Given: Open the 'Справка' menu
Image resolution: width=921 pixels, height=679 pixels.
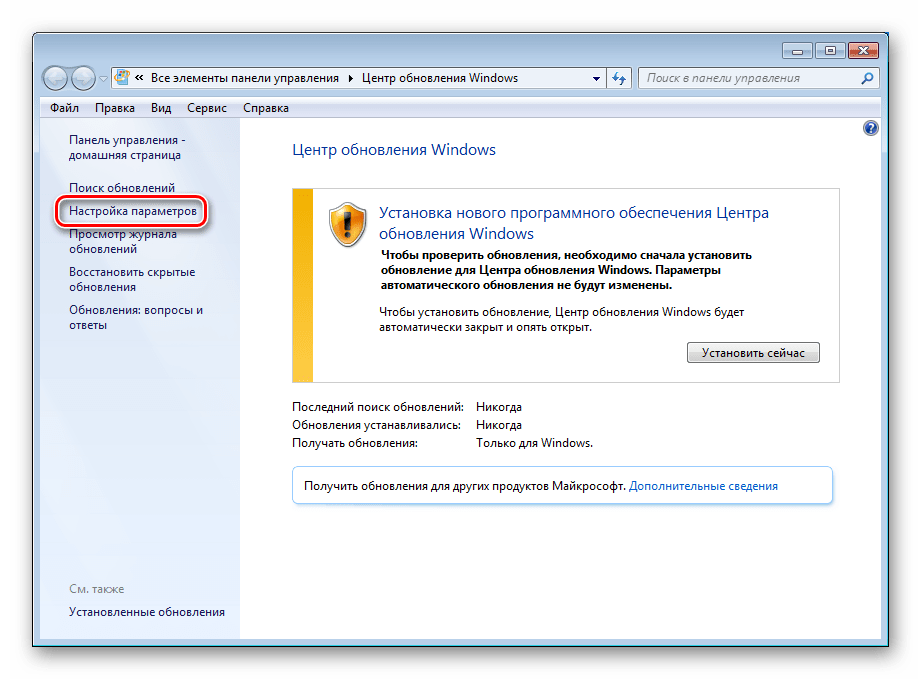Looking at the screenshot, I should coord(265,108).
